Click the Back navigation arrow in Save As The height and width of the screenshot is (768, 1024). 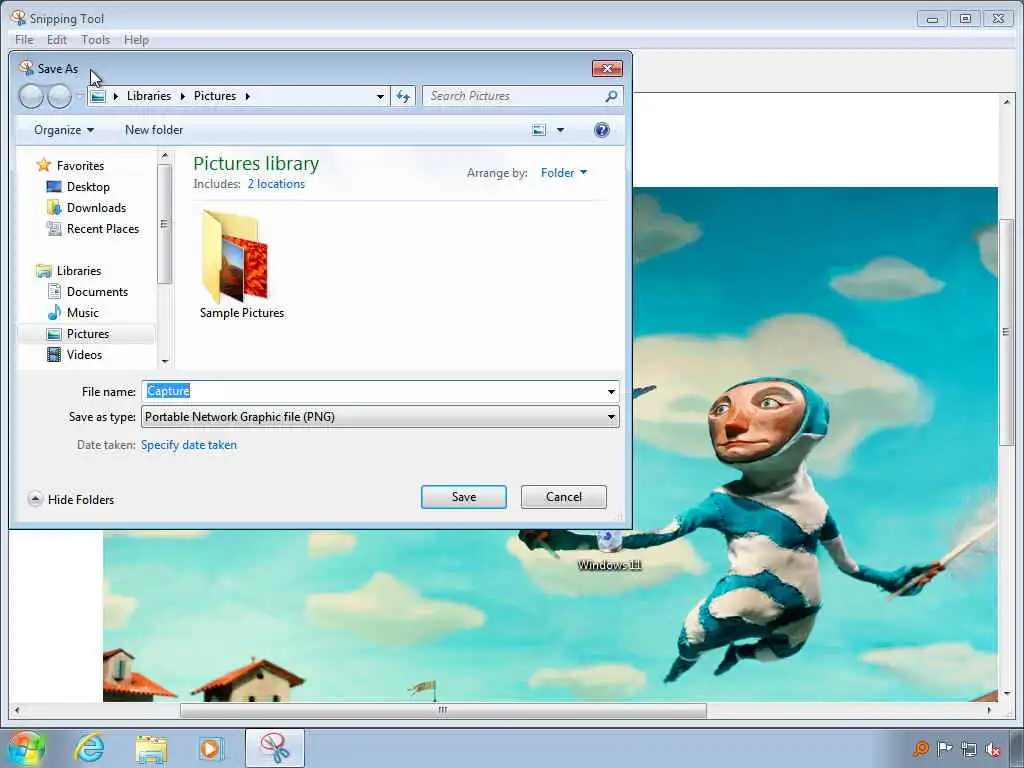31,97
